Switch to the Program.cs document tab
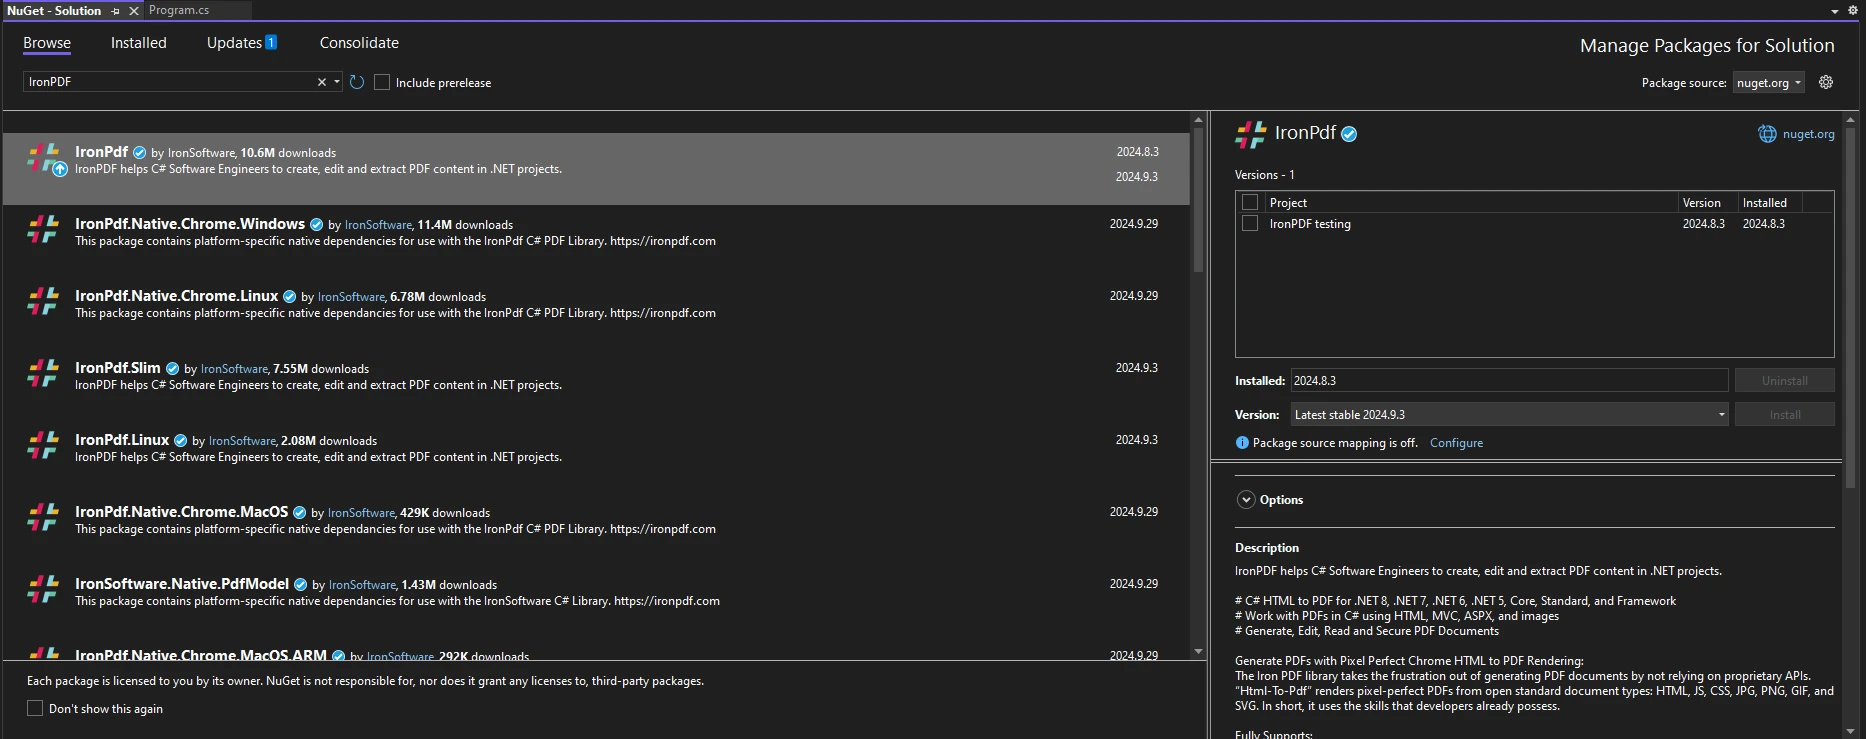 pos(179,10)
